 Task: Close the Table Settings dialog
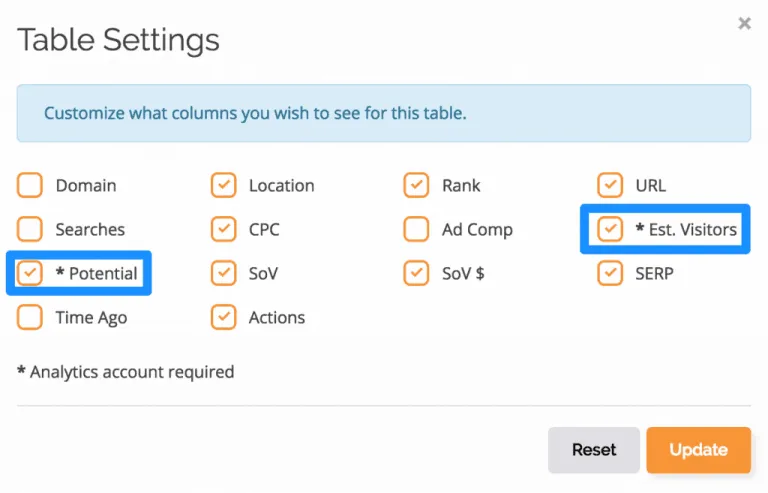pos(744,23)
